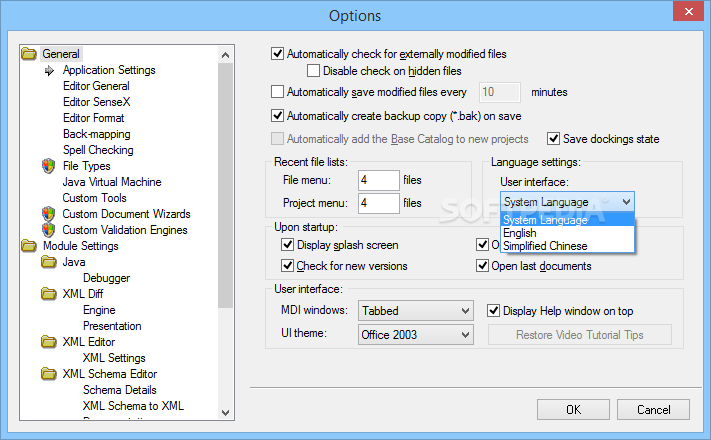Image resolution: width=711 pixels, height=440 pixels.
Task: Choose Simplified Chinese from the language list
Action: 567,246
